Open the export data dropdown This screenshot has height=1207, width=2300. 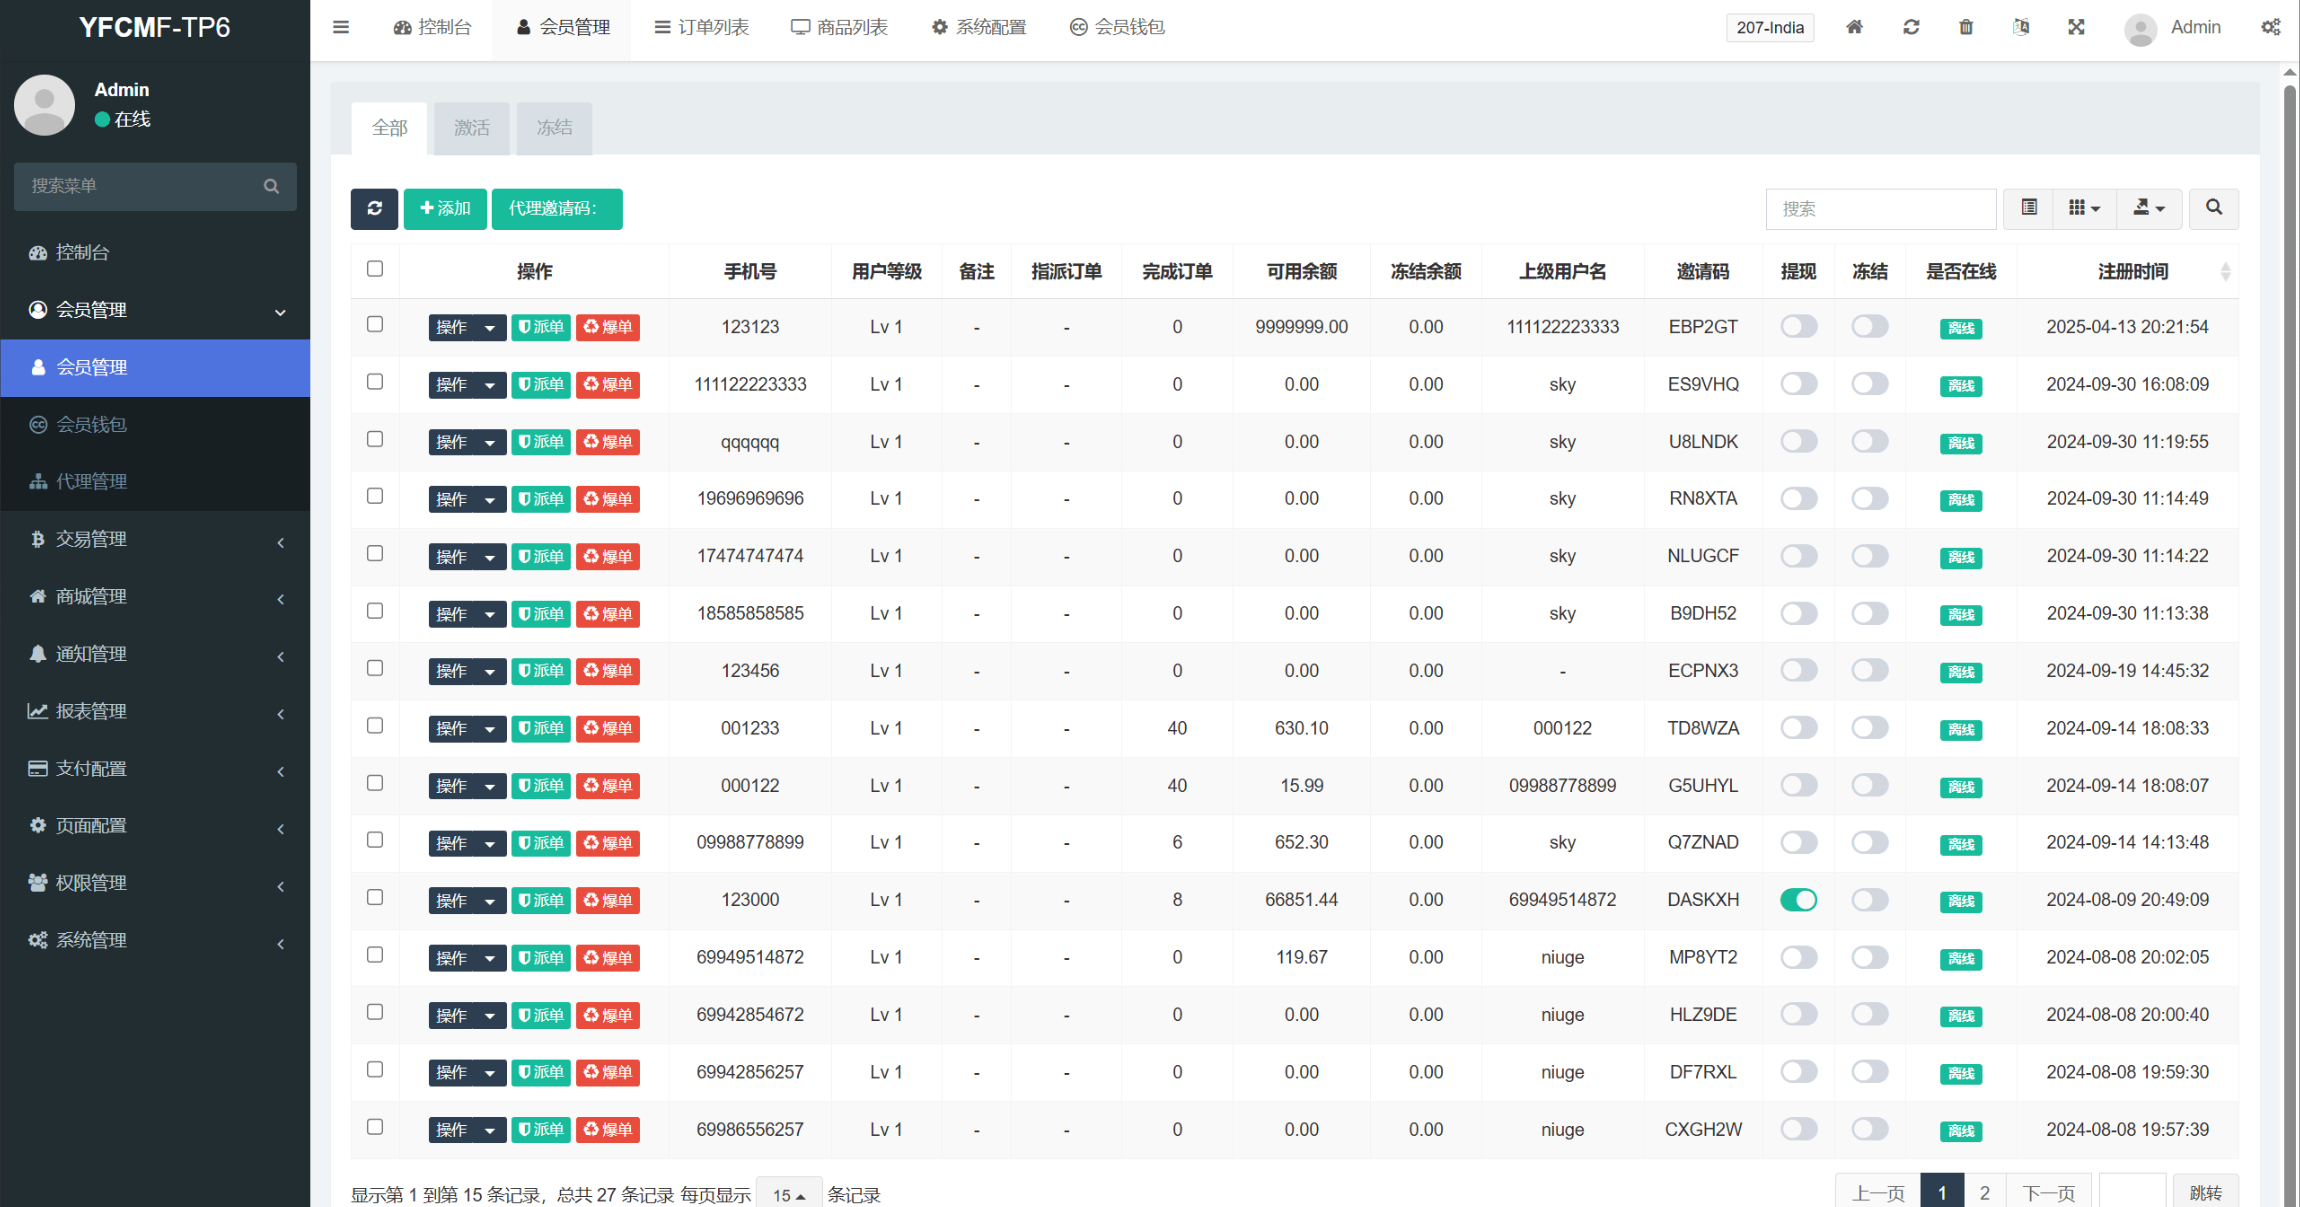pyautogui.click(x=2149, y=208)
